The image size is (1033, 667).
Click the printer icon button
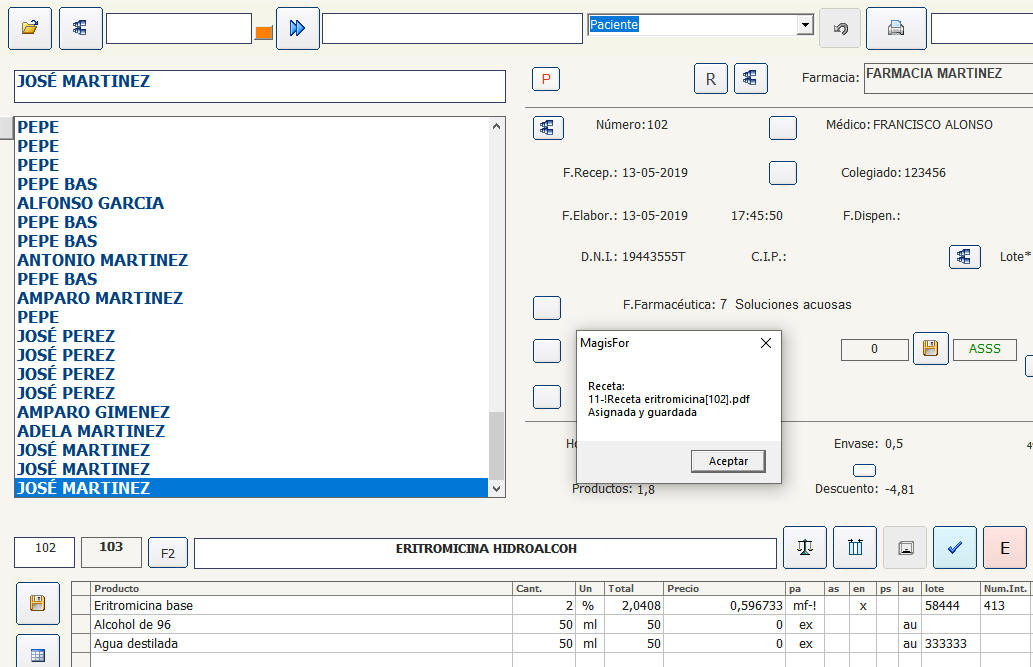(x=895, y=28)
